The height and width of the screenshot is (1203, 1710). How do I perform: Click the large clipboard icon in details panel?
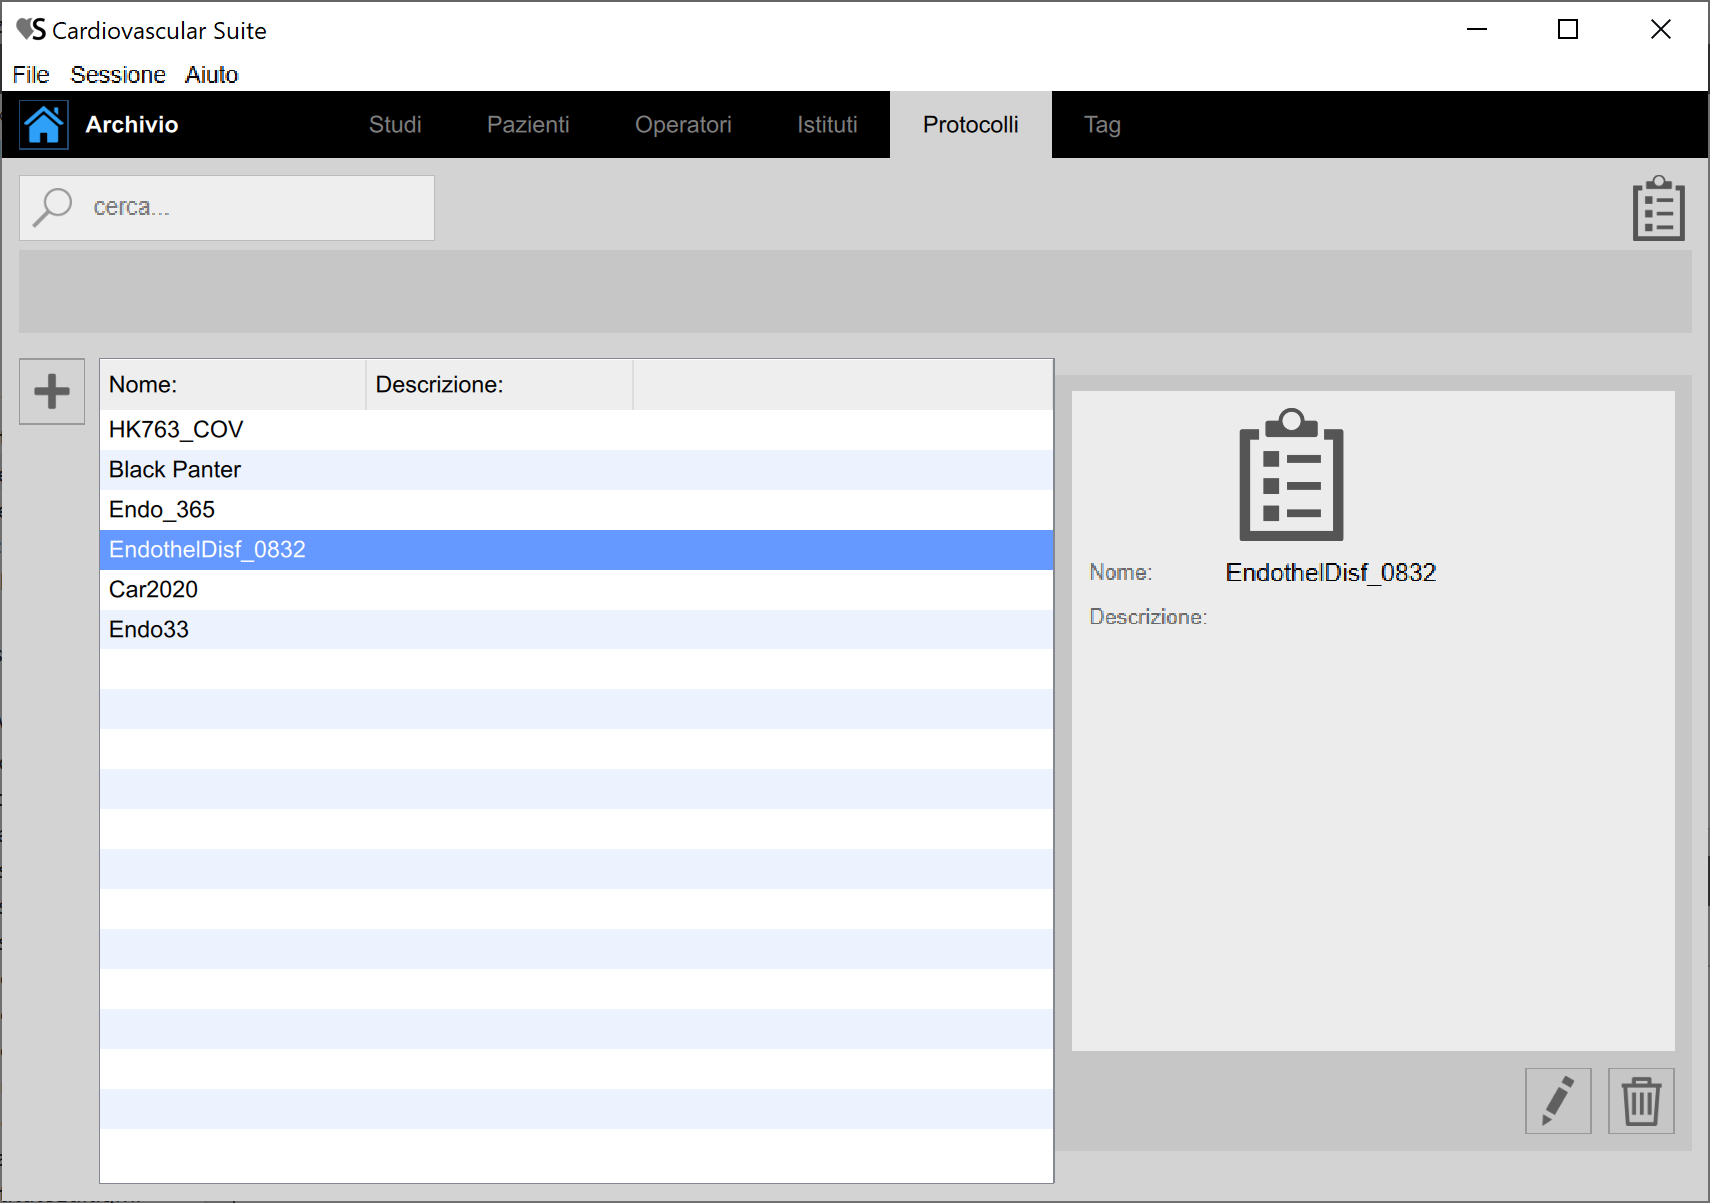[x=1291, y=475]
